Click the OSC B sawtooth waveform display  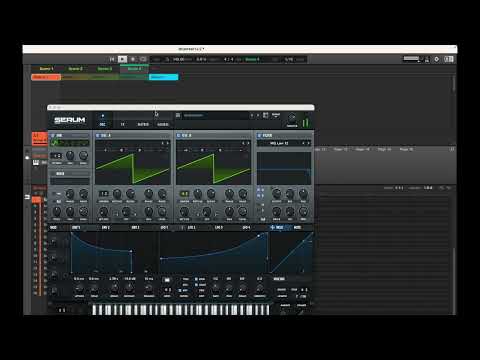[213, 168]
